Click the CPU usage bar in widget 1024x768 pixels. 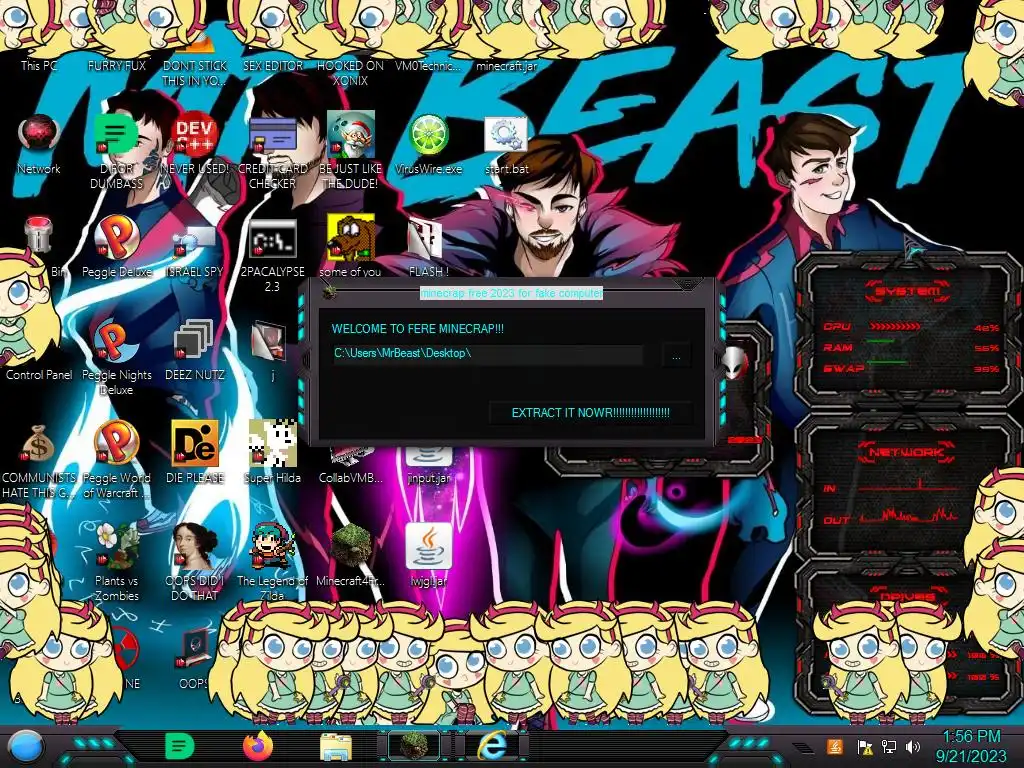pos(895,326)
